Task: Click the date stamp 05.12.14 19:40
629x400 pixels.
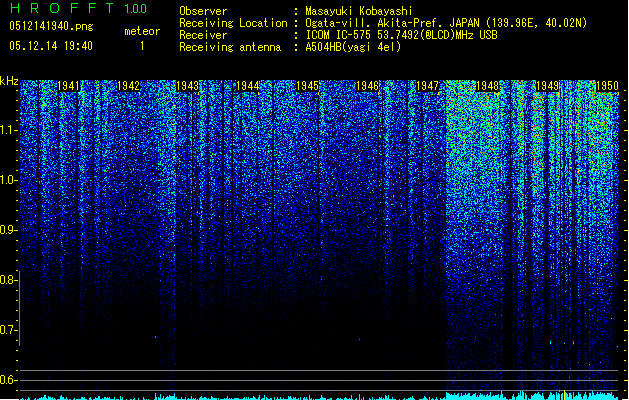Action: (x=51, y=46)
